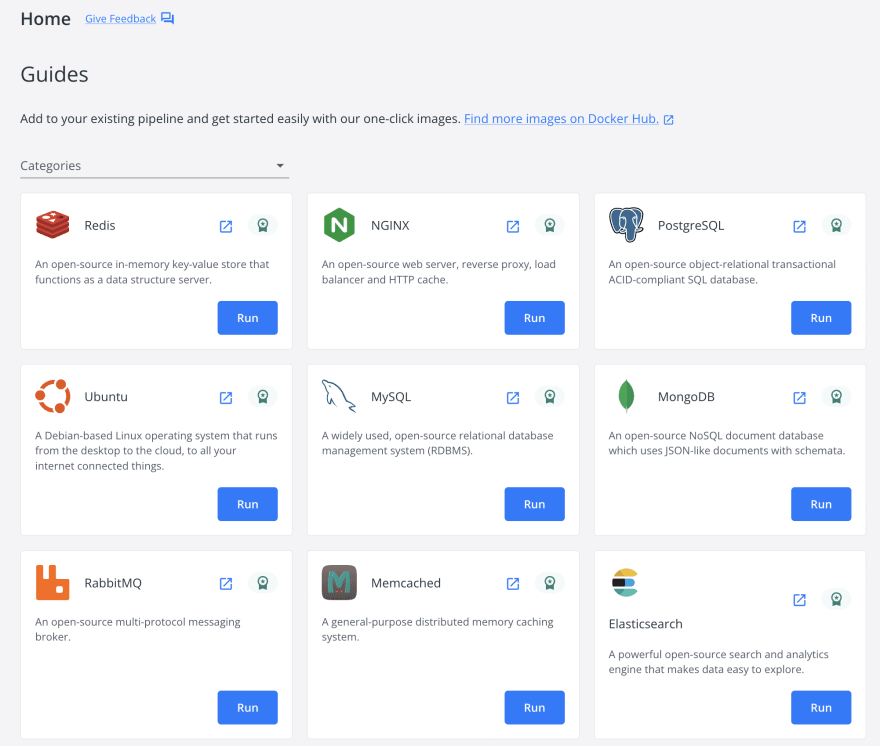This screenshot has height=746, width=880.
Task: Run the RabbitMQ image
Action: 248,707
